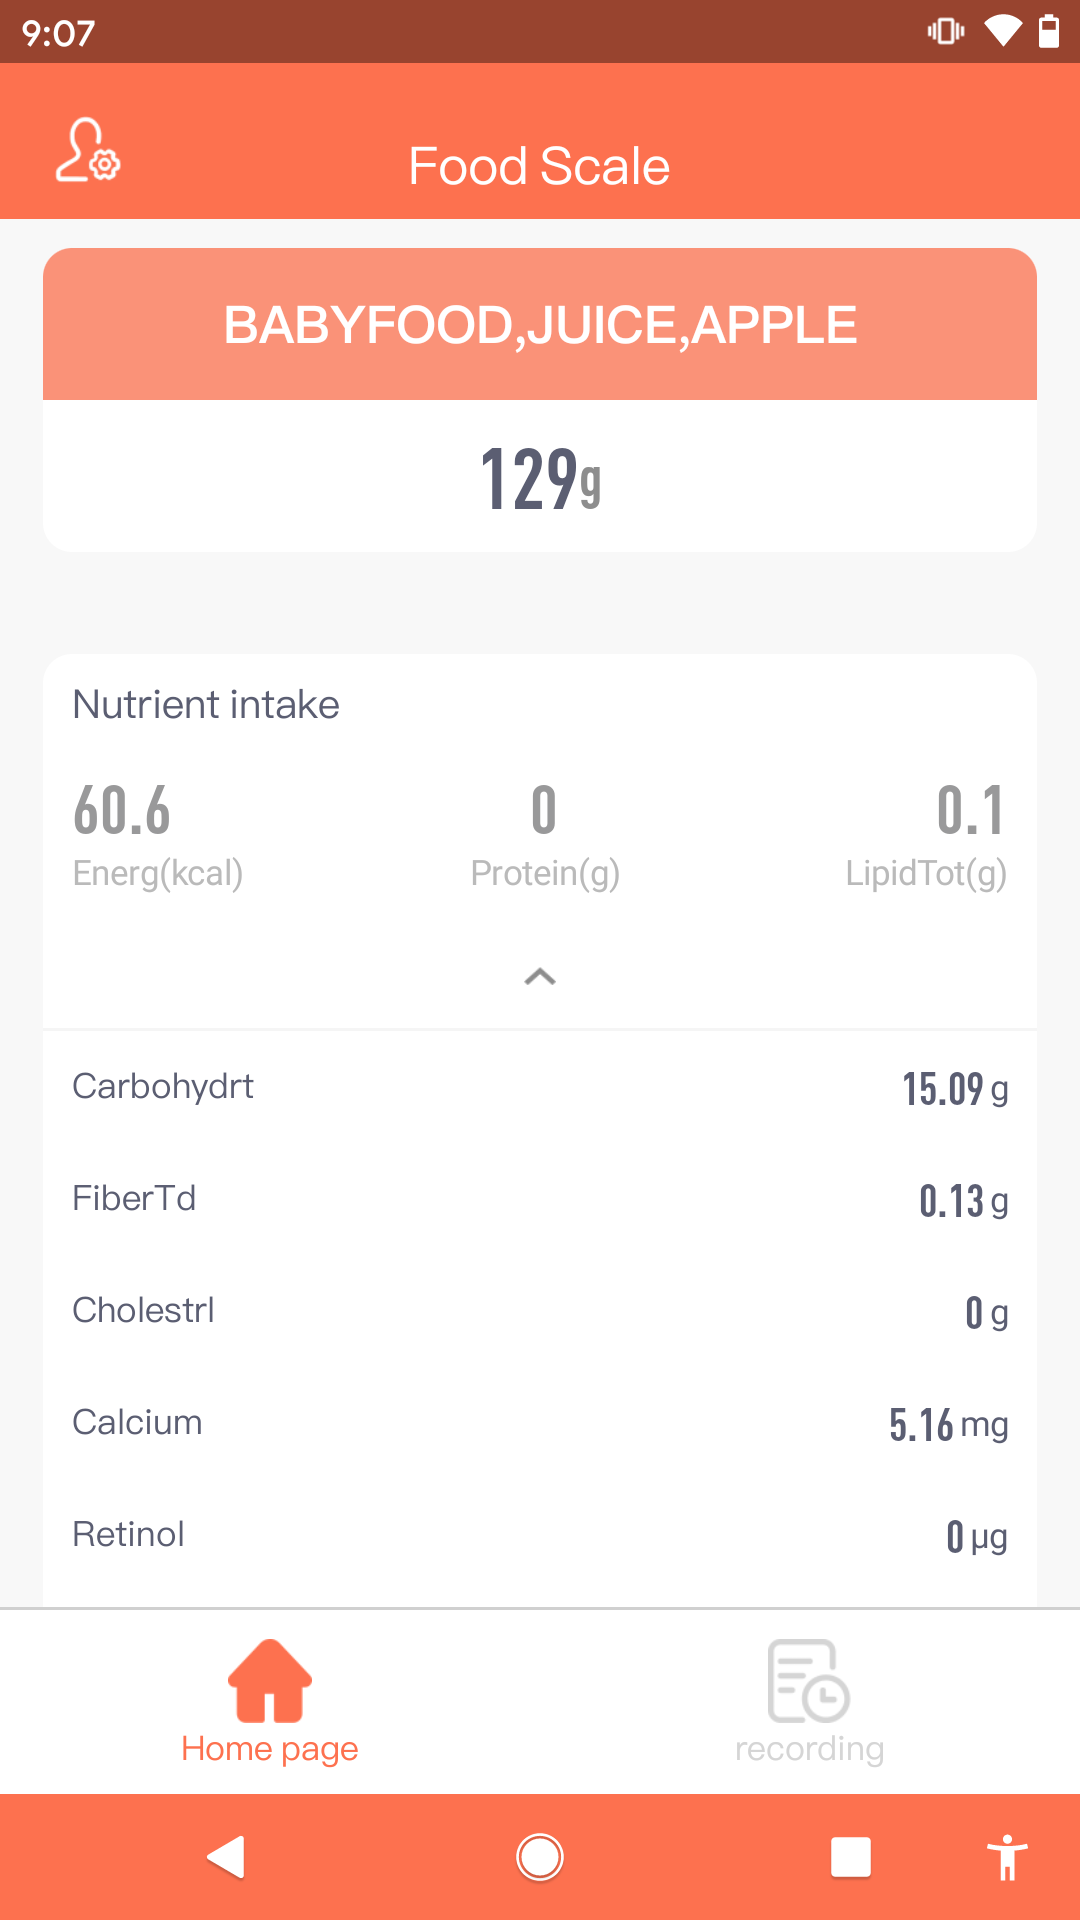1080x1920 pixels.
Task: Tap the Home page house icon
Action: pyautogui.click(x=270, y=1680)
